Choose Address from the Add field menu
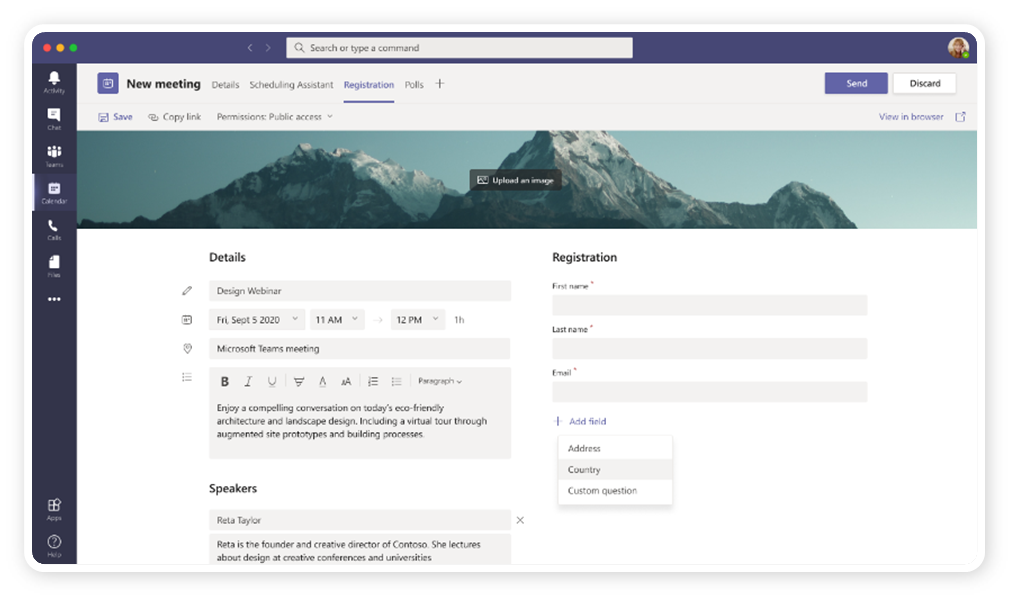This screenshot has width=1015, height=602. pyautogui.click(x=615, y=449)
